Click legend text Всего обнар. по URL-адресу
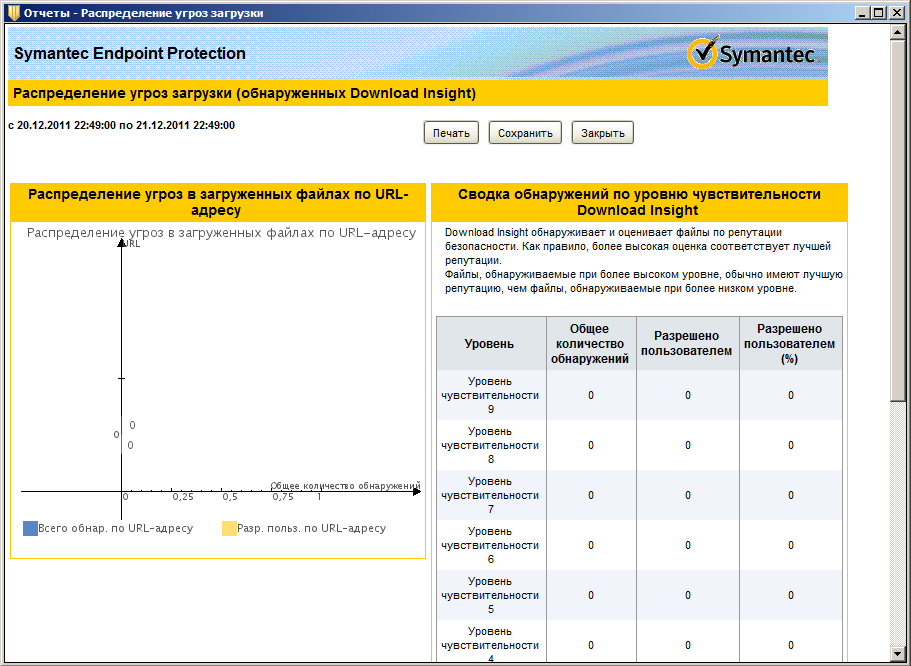 pyautogui.click(x=116, y=528)
